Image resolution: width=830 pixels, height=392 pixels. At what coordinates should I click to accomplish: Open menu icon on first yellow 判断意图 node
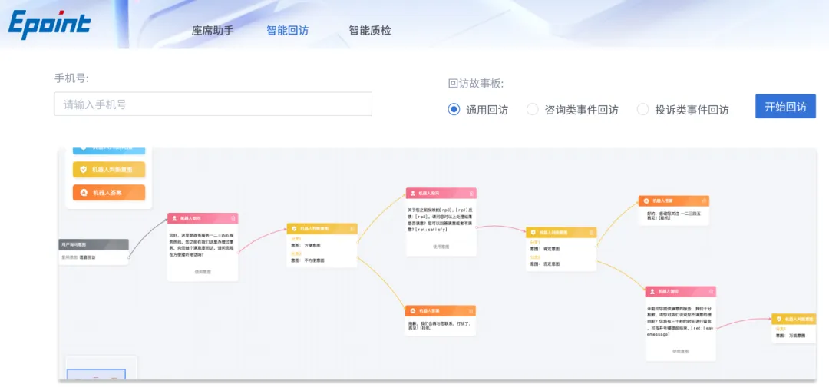(x=352, y=229)
